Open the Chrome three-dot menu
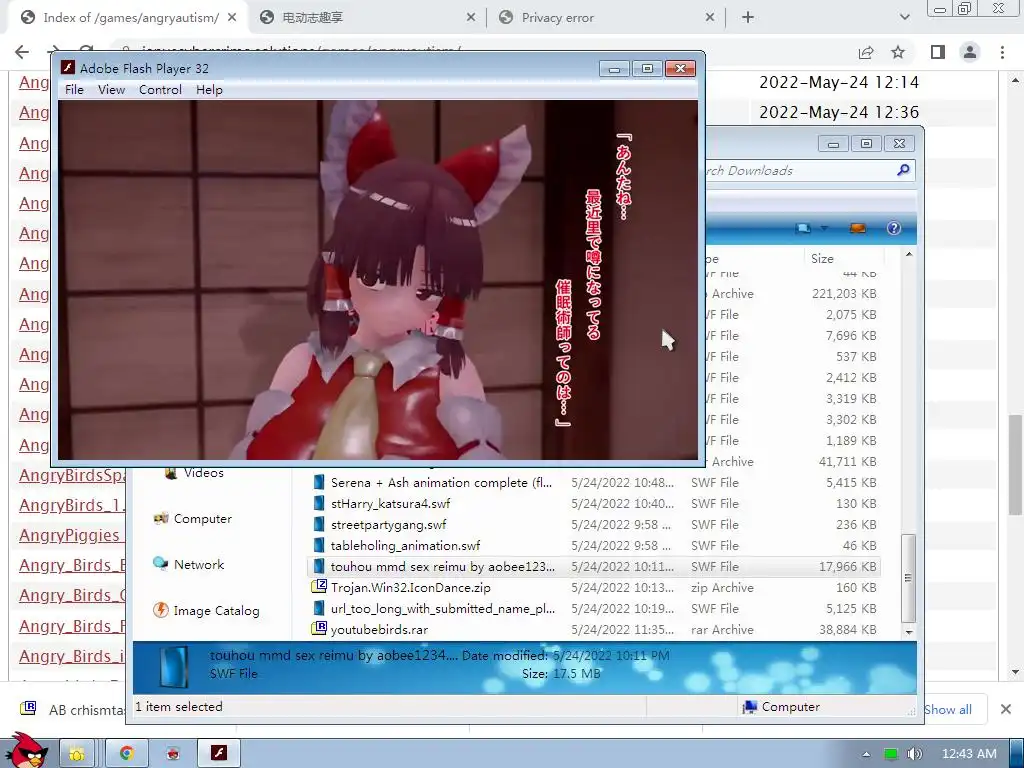Viewport: 1024px width, 768px height. pos(1002,52)
